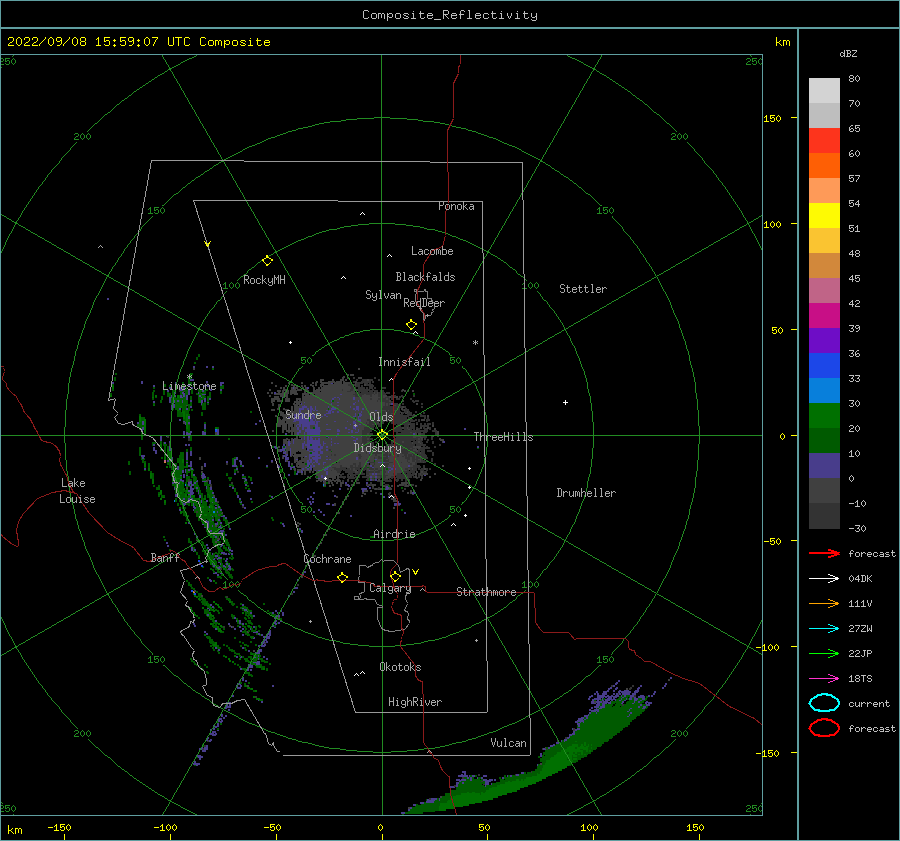
Task: Click the white 04DK arrow icon
Action: [x=824, y=578]
